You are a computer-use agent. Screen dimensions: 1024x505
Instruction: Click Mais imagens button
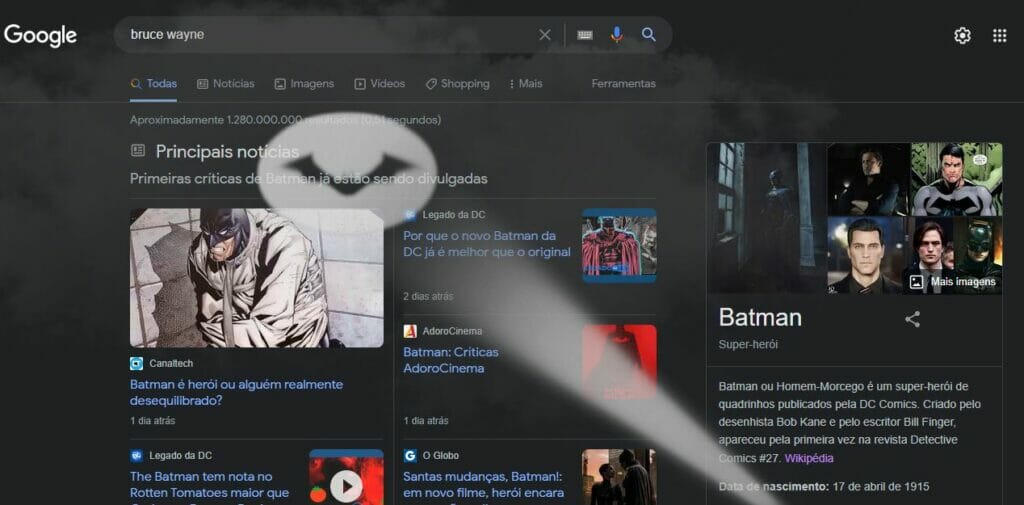(x=953, y=282)
